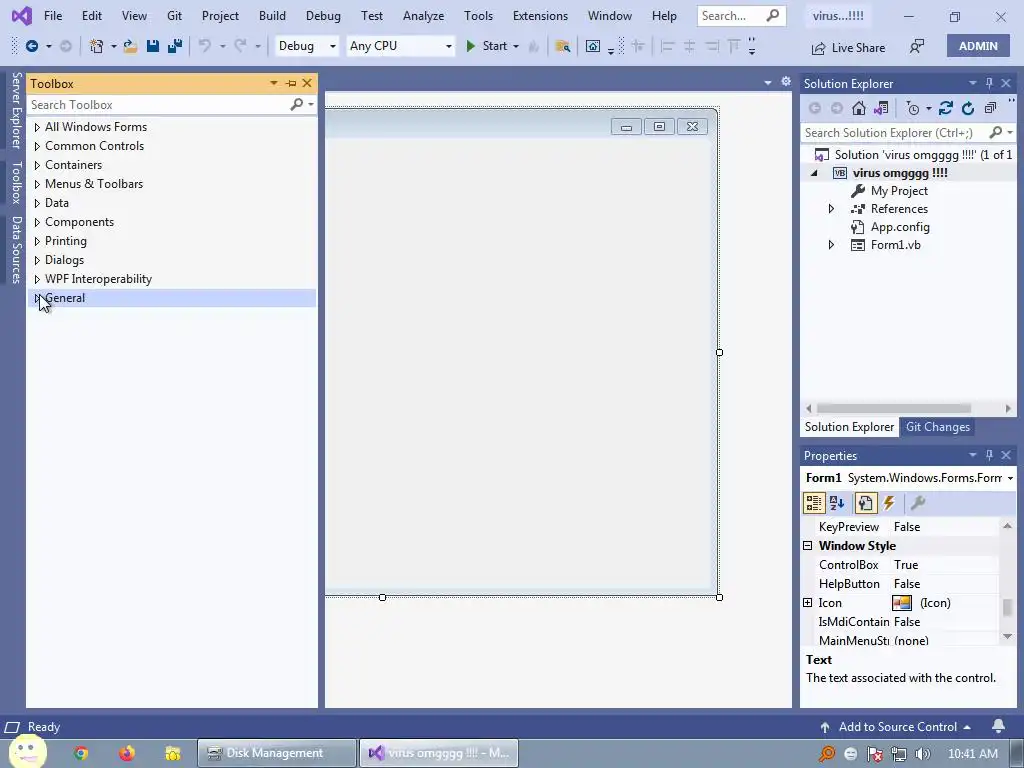Switch to the Git Changes tab
The height and width of the screenshot is (768, 1024).
938,426
